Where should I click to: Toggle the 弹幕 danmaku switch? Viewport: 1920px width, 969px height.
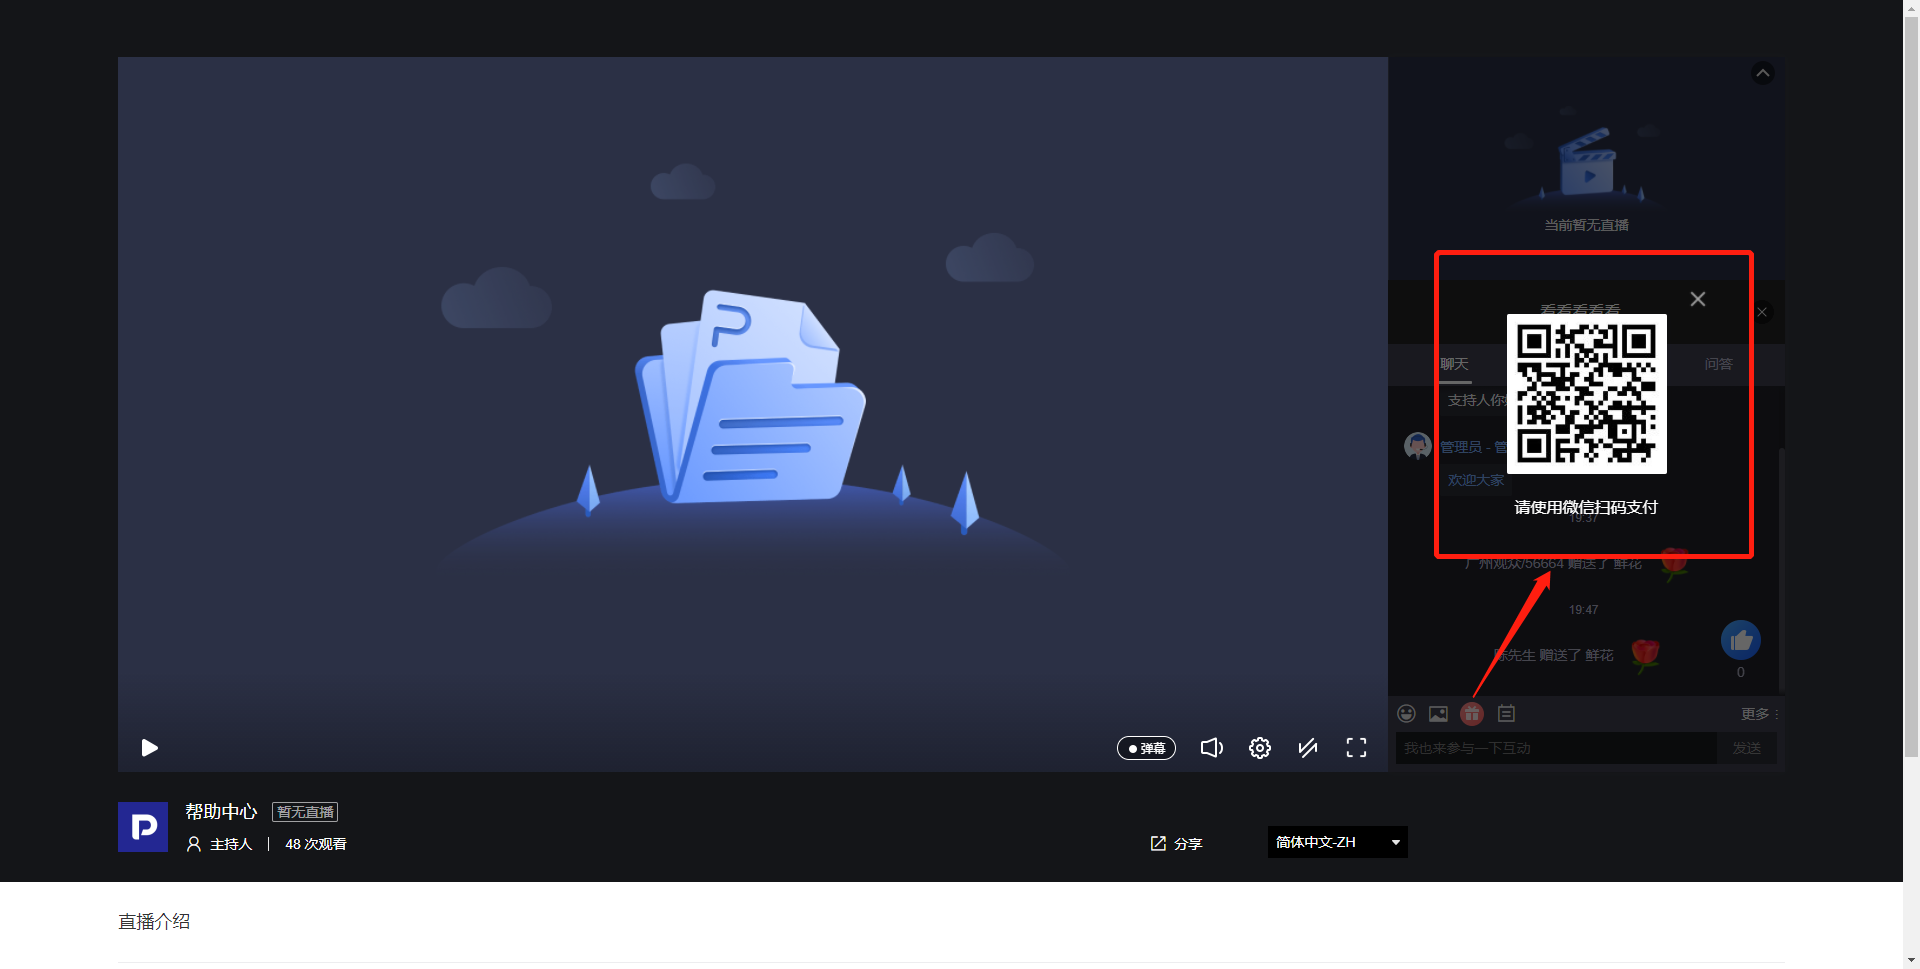(x=1146, y=748)
